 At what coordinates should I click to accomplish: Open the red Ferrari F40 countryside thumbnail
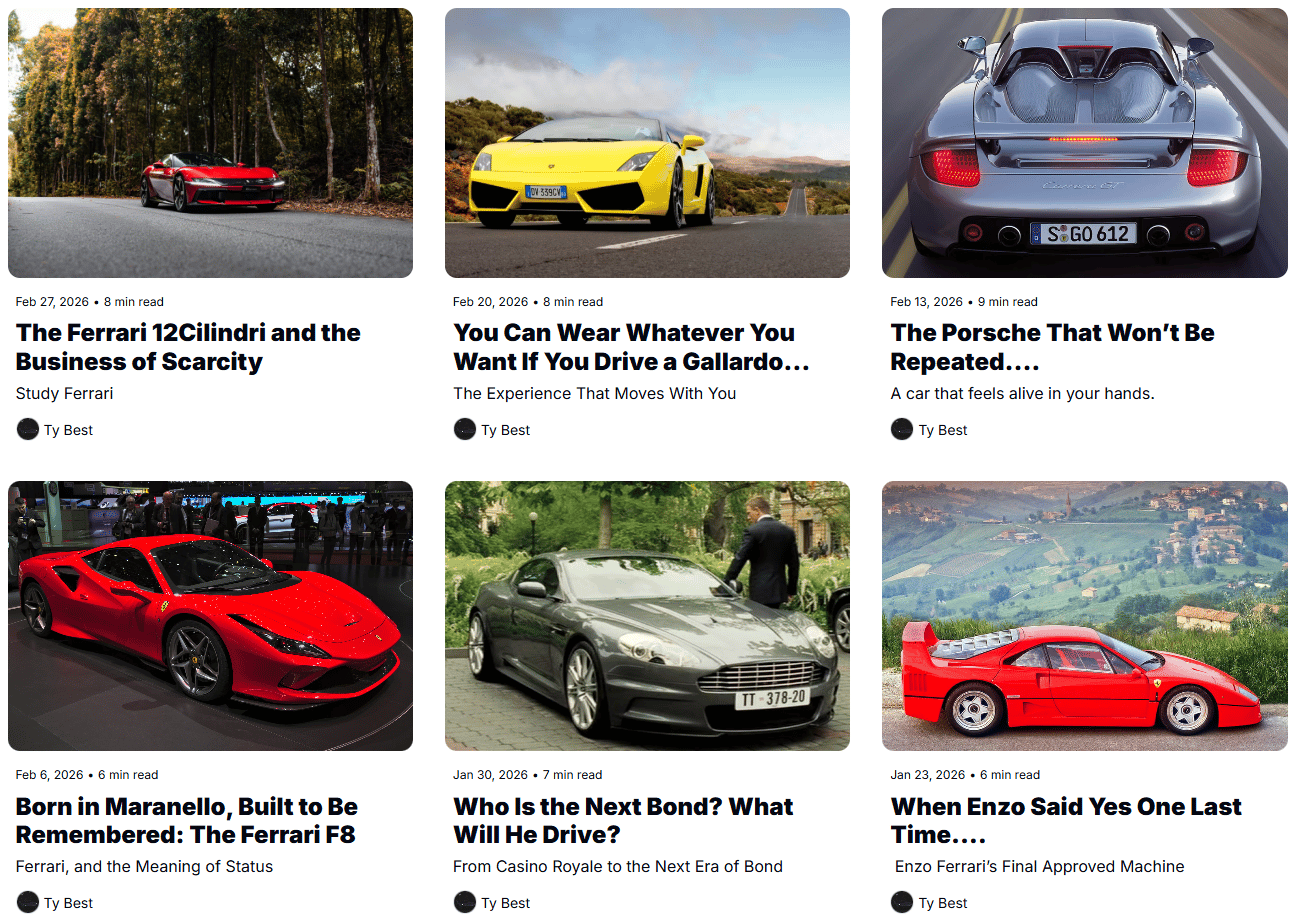pyautogui.click(x=1085, y=616)
